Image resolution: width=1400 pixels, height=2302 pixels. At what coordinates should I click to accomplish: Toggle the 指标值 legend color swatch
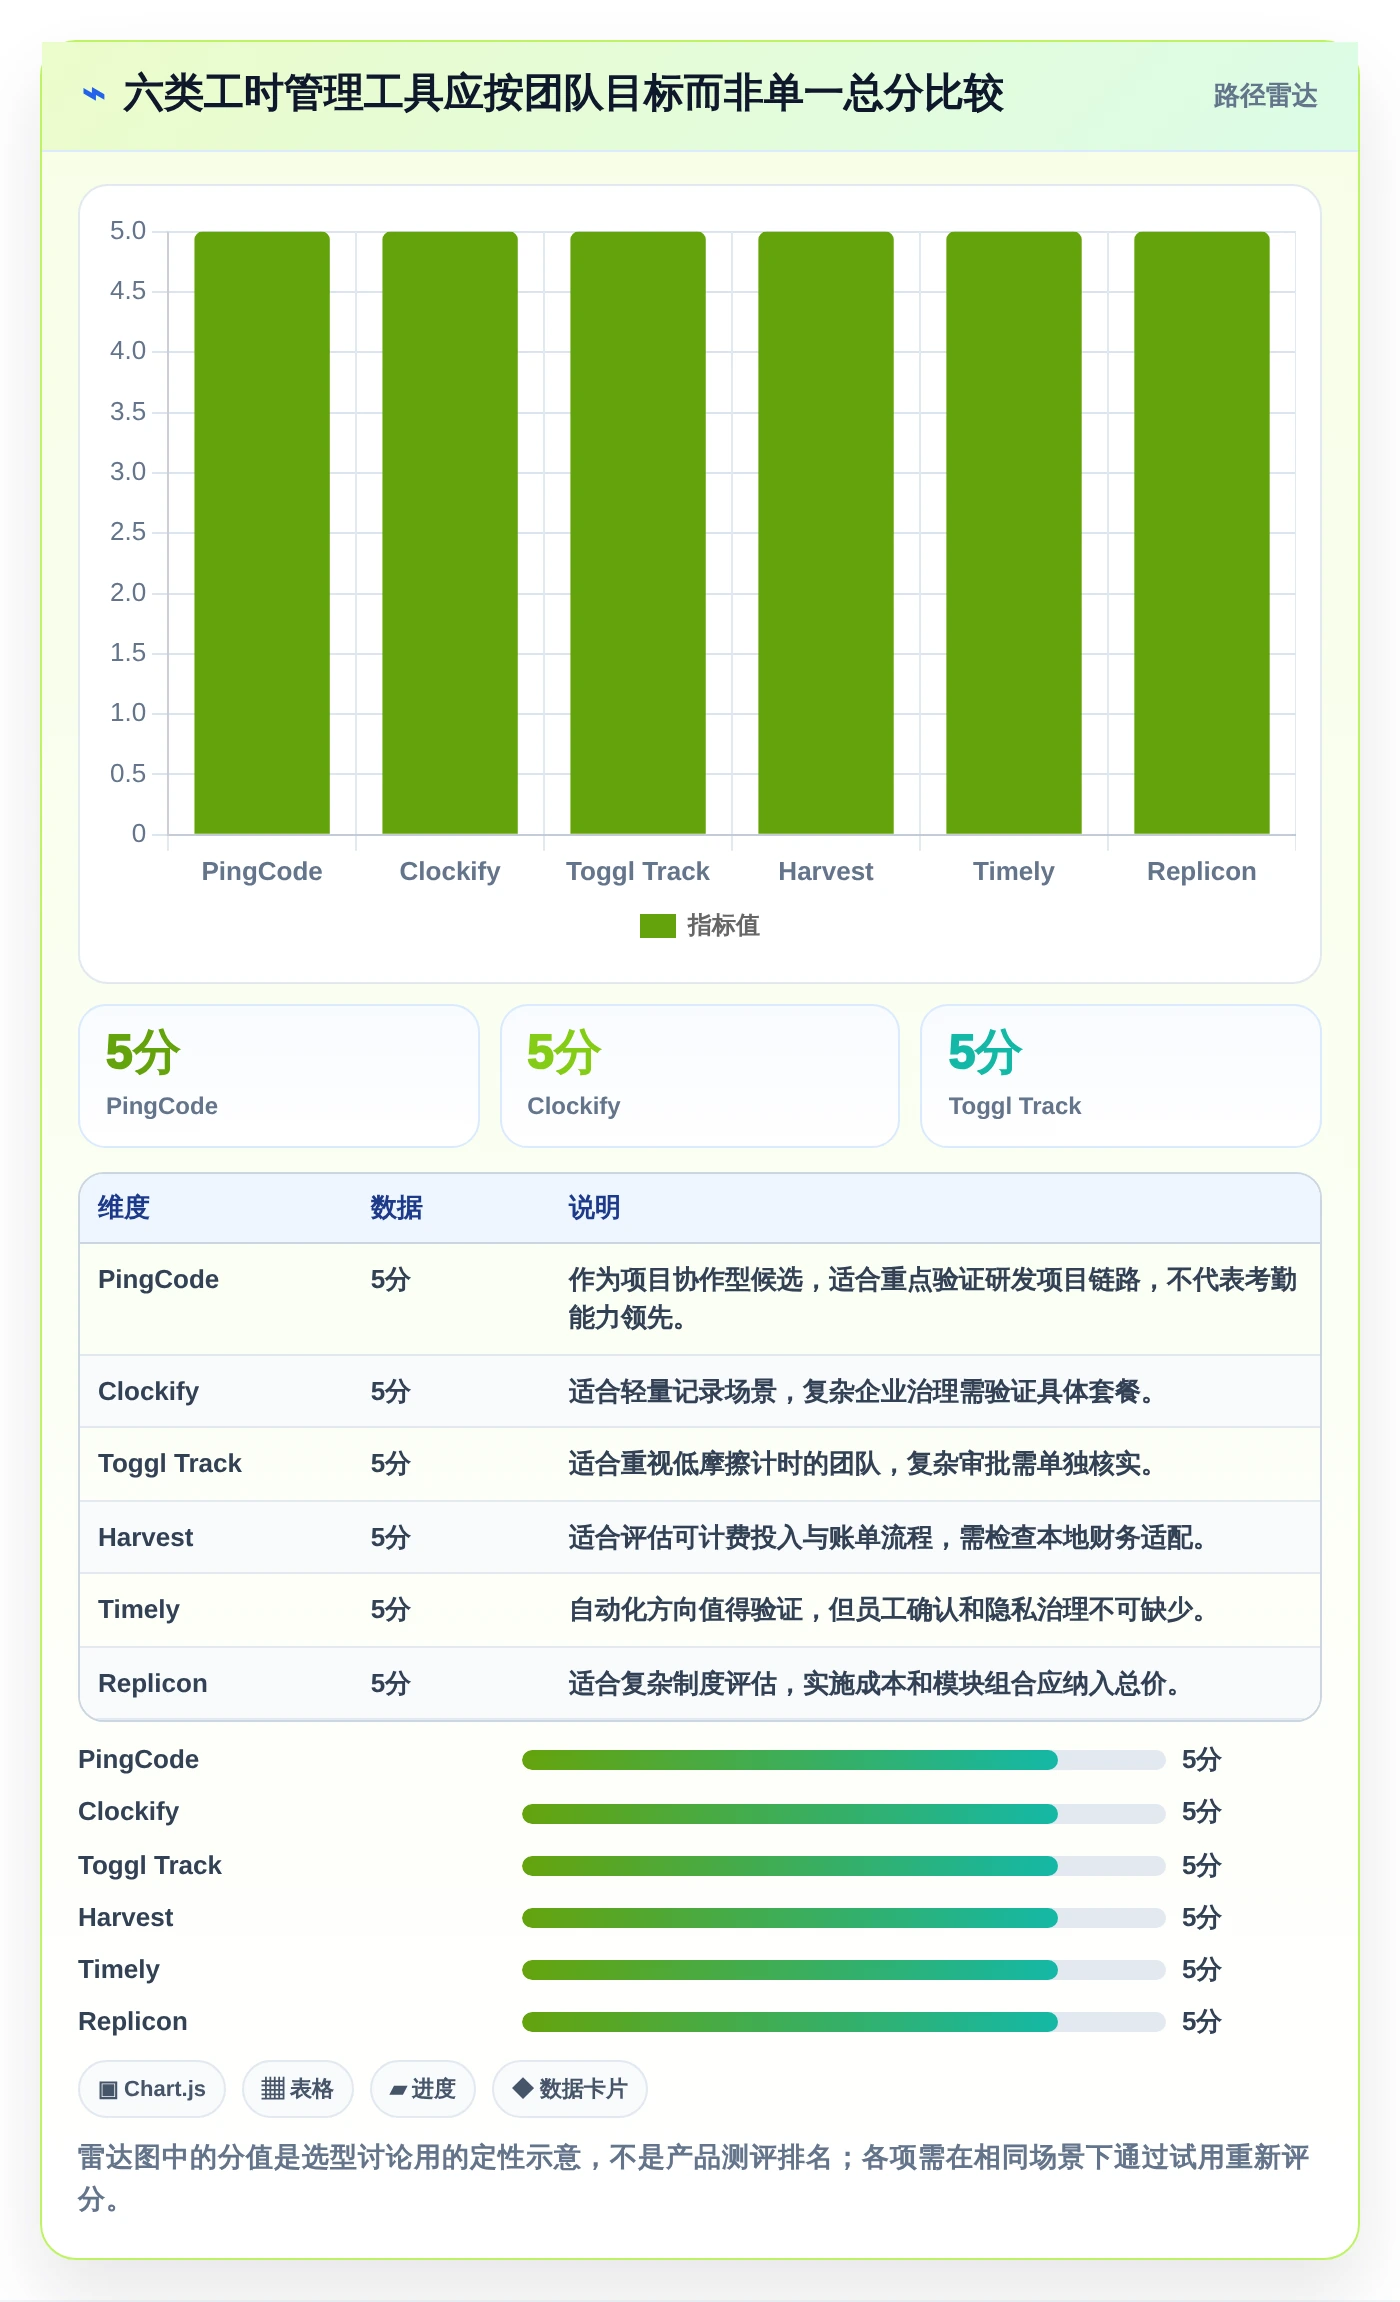657,926
